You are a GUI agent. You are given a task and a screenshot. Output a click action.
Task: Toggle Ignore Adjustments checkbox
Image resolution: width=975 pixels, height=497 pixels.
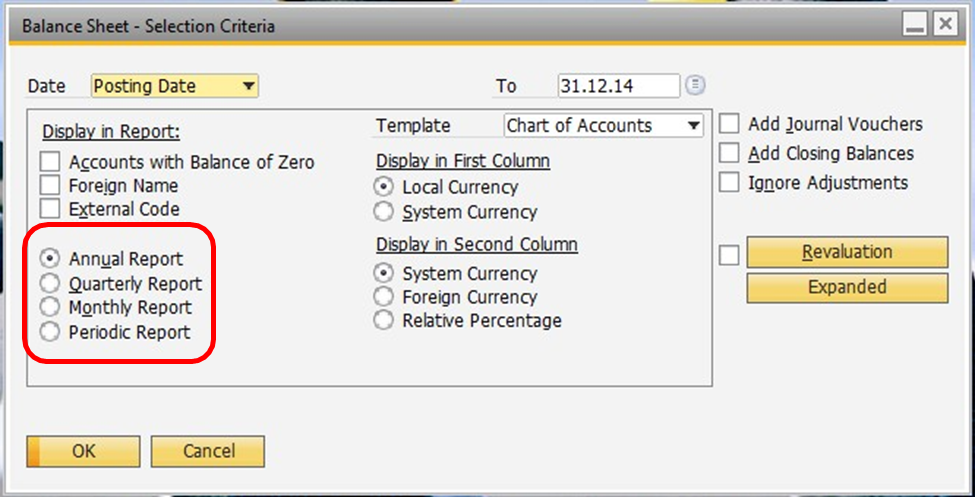[x=730, y=183]
